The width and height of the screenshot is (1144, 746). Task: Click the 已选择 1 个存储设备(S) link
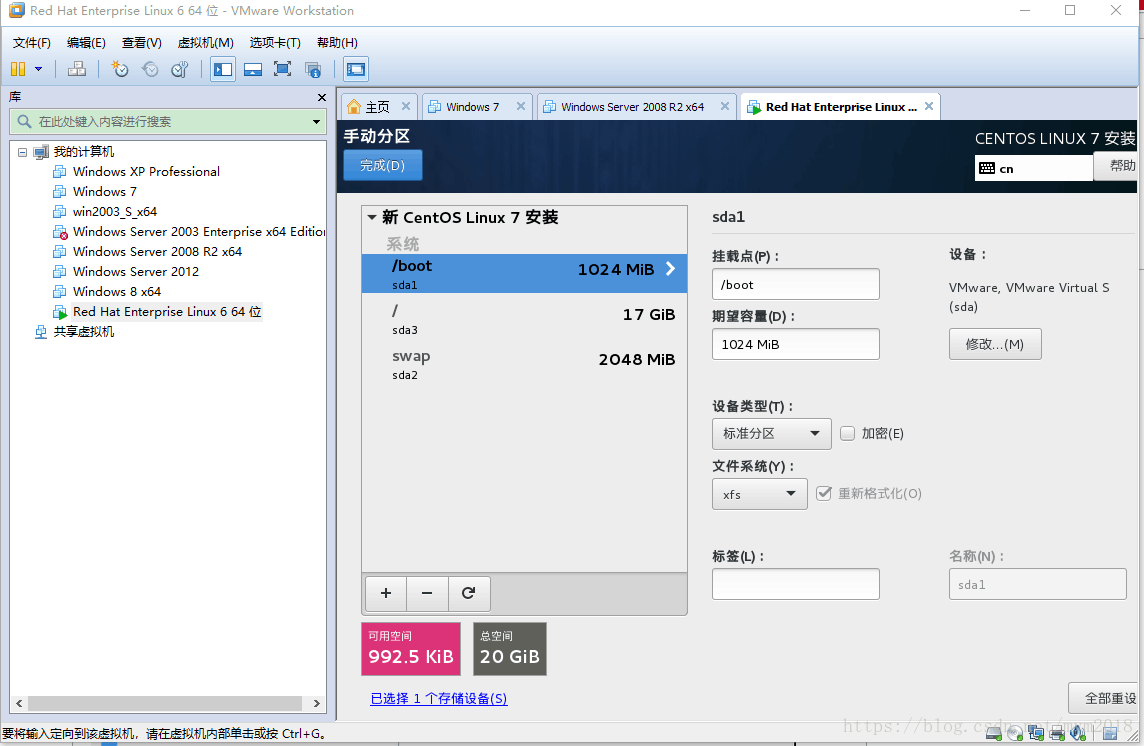[x=438, y=699]
